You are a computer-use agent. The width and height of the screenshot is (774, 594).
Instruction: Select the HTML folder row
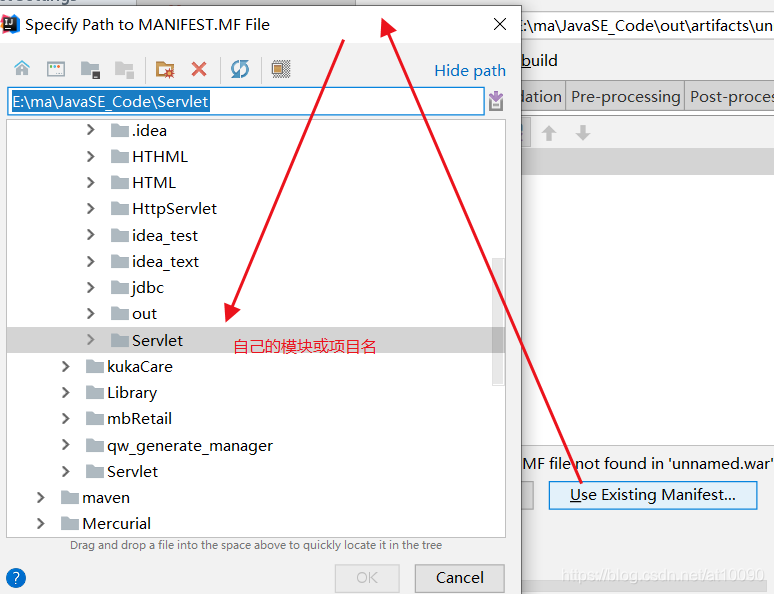(256, 183)
